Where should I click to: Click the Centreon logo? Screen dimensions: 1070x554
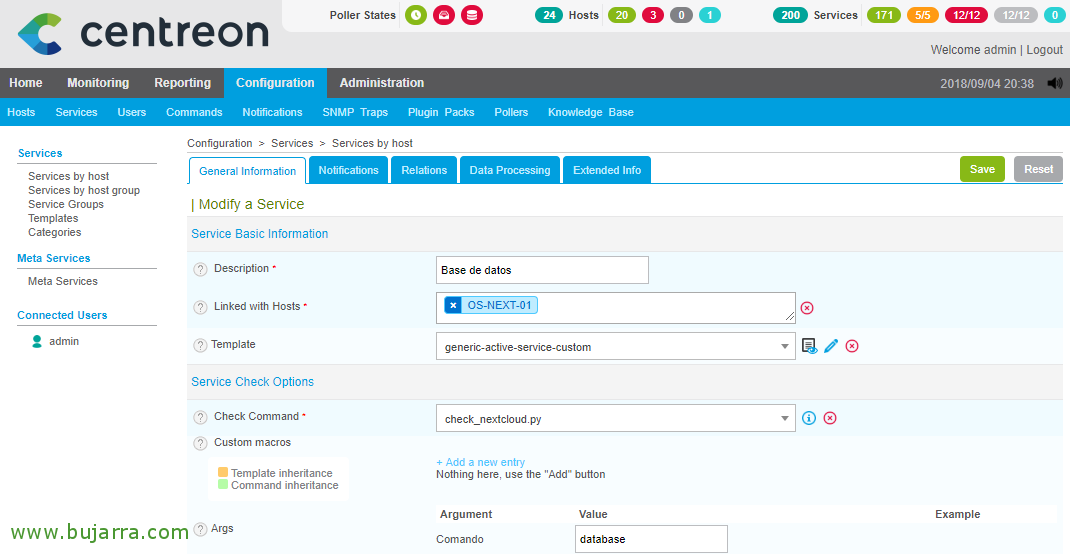[x=143, y=33]
